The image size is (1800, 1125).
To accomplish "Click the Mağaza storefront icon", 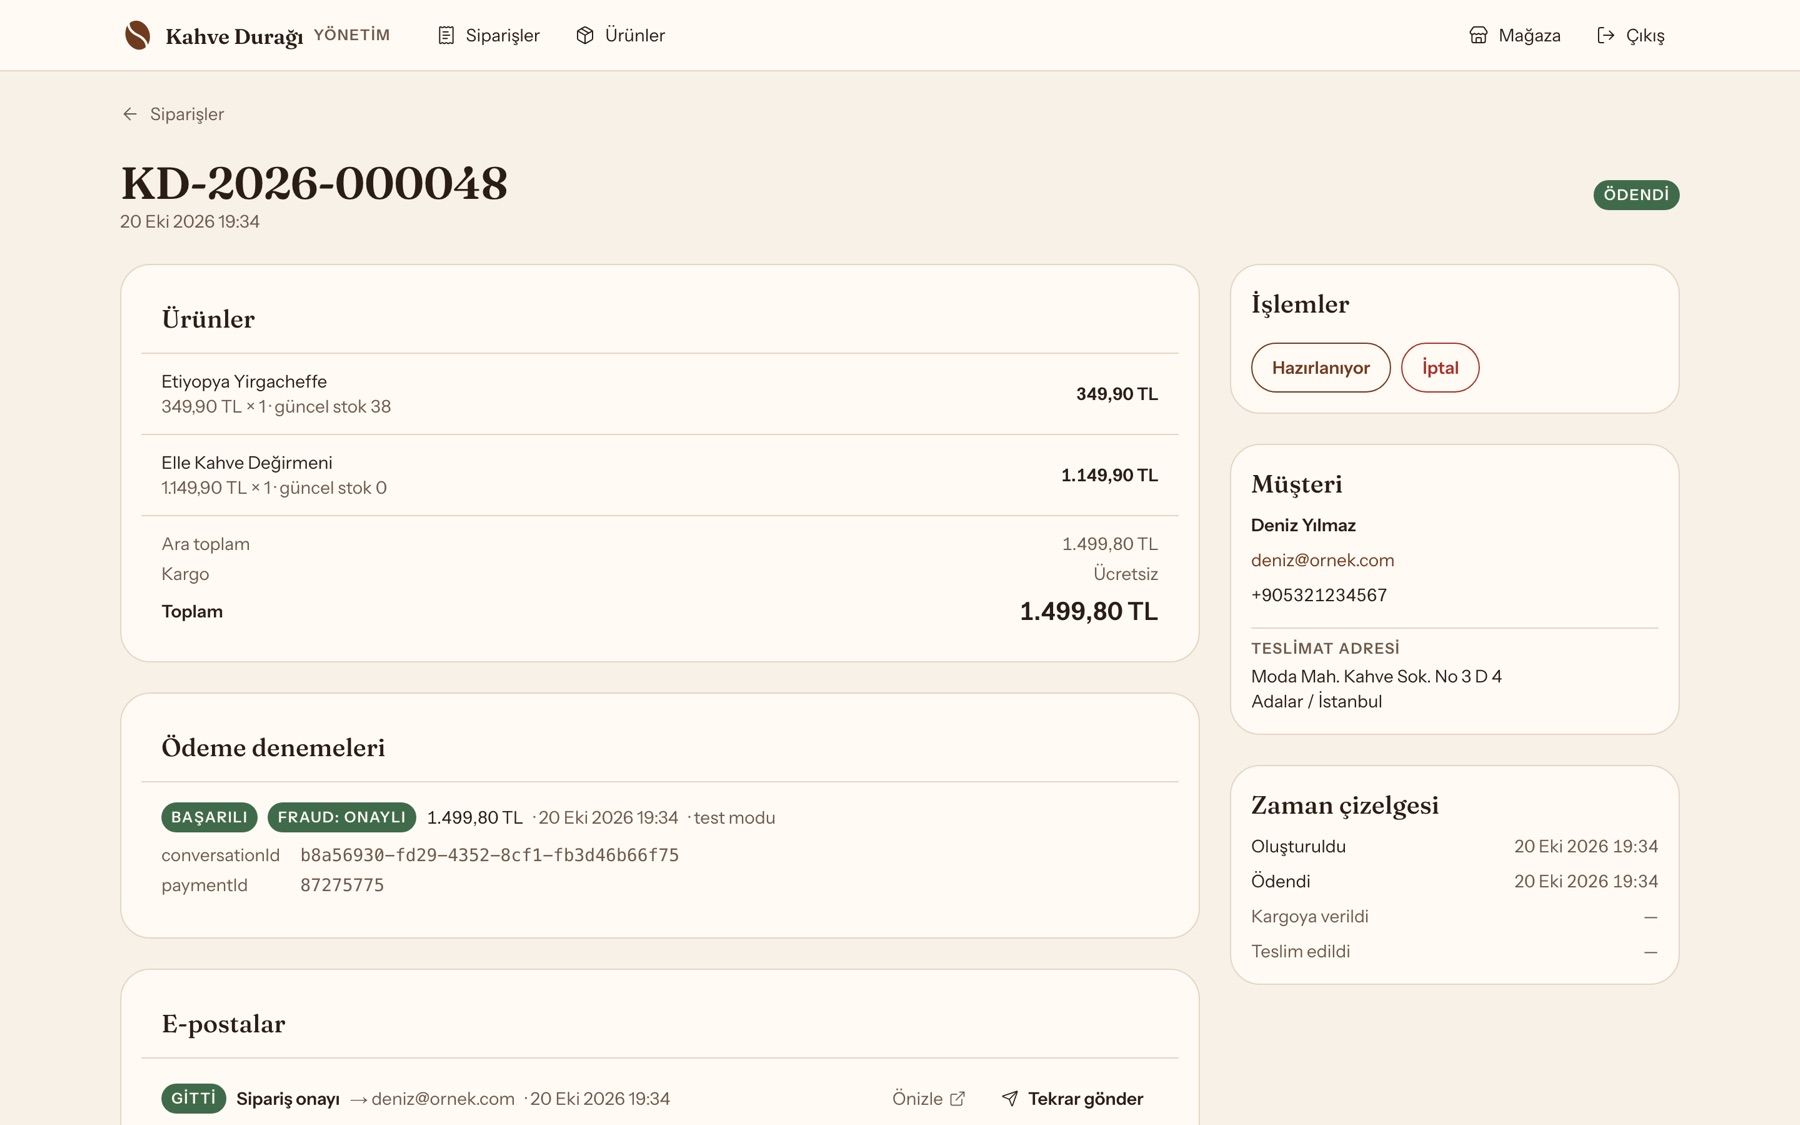I will (x=1478, y=35).
